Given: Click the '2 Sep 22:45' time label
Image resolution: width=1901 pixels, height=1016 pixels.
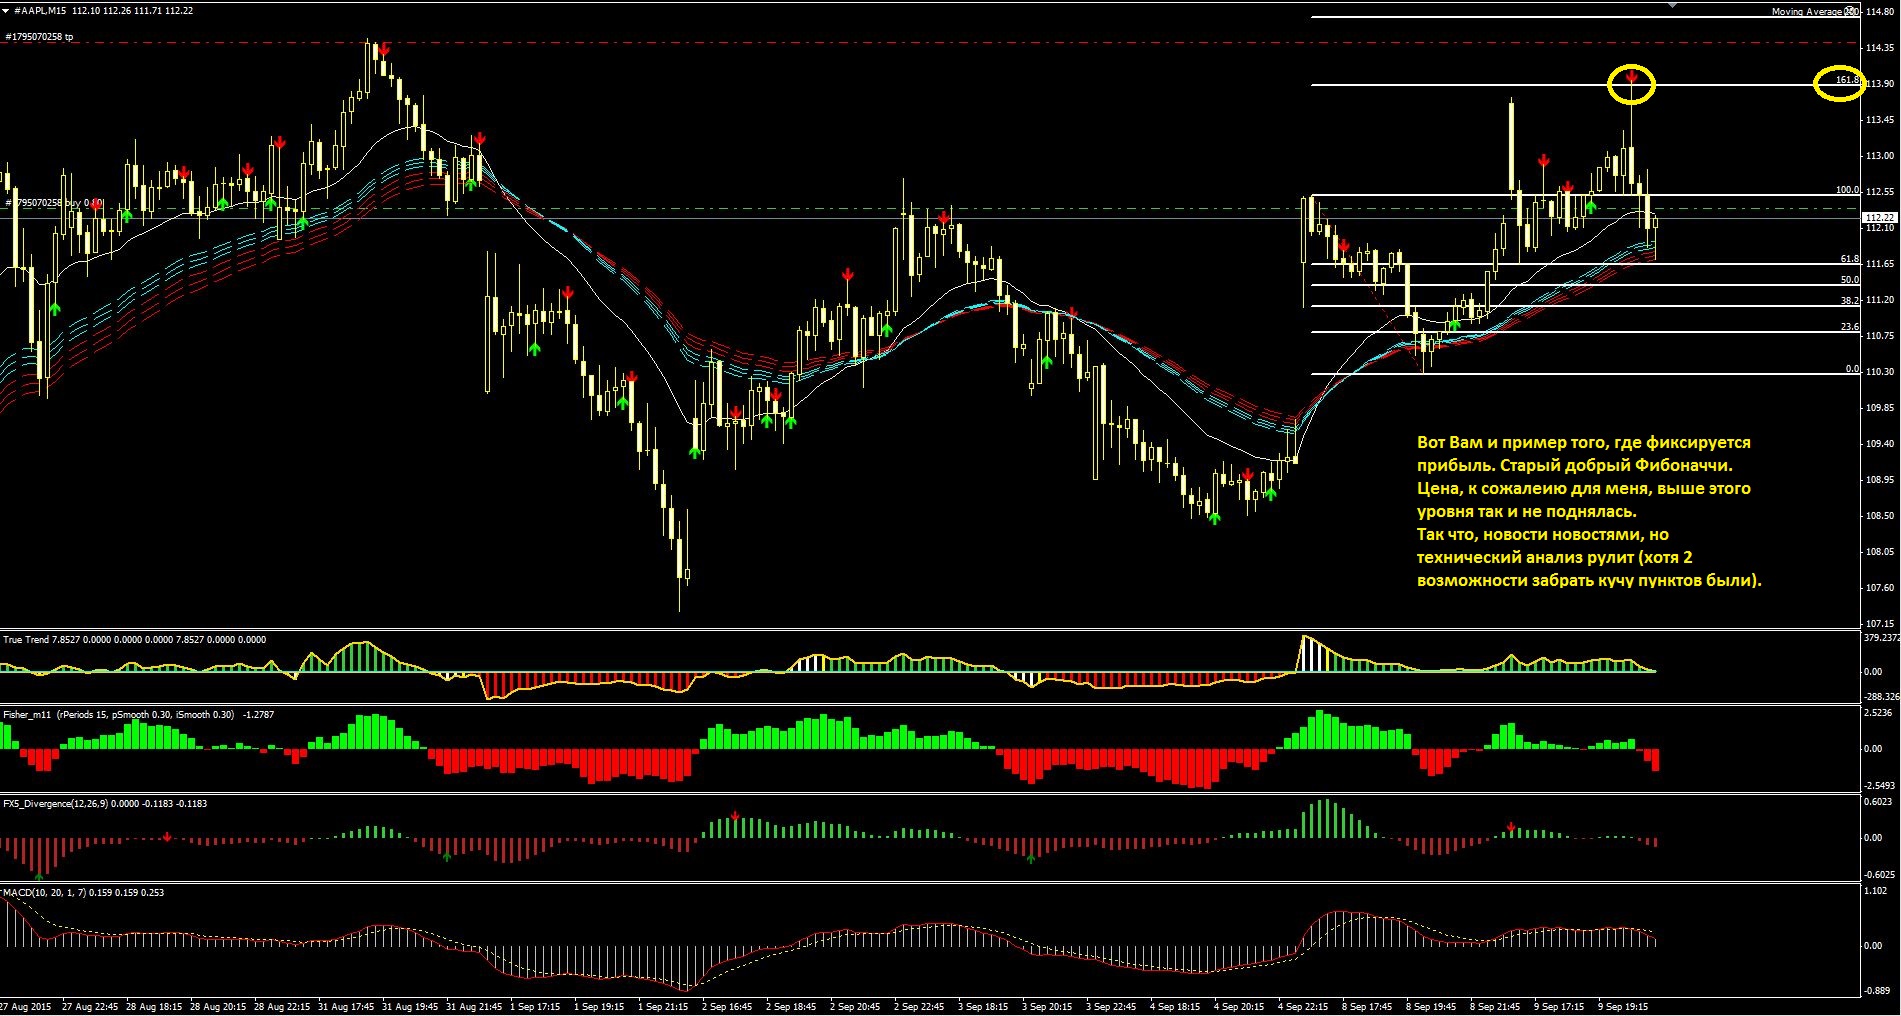Looking at the screenshot, I should click(x=918, y=1007).
